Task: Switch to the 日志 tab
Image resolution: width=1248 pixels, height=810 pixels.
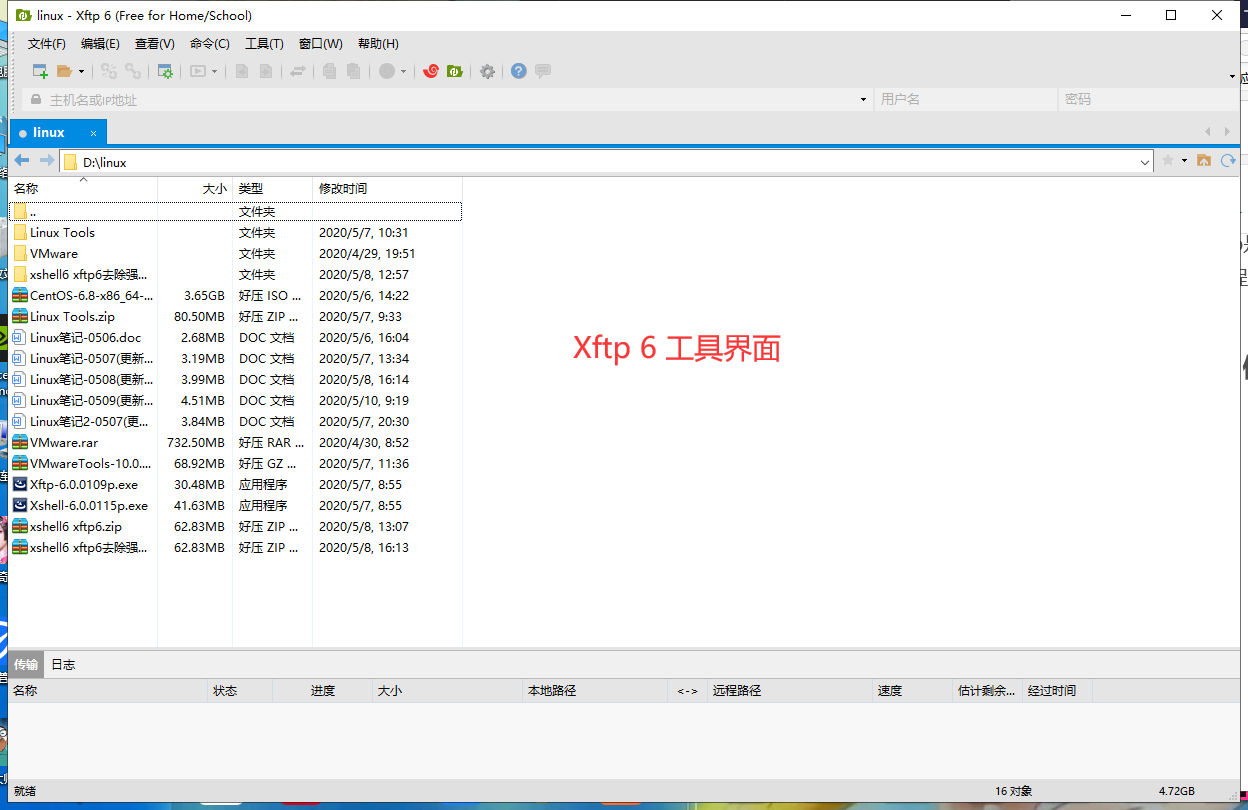Action: (63, 665)
